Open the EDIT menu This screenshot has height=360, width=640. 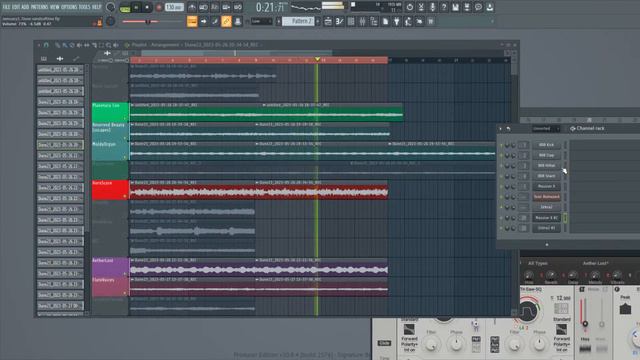(x=16, y=7)
